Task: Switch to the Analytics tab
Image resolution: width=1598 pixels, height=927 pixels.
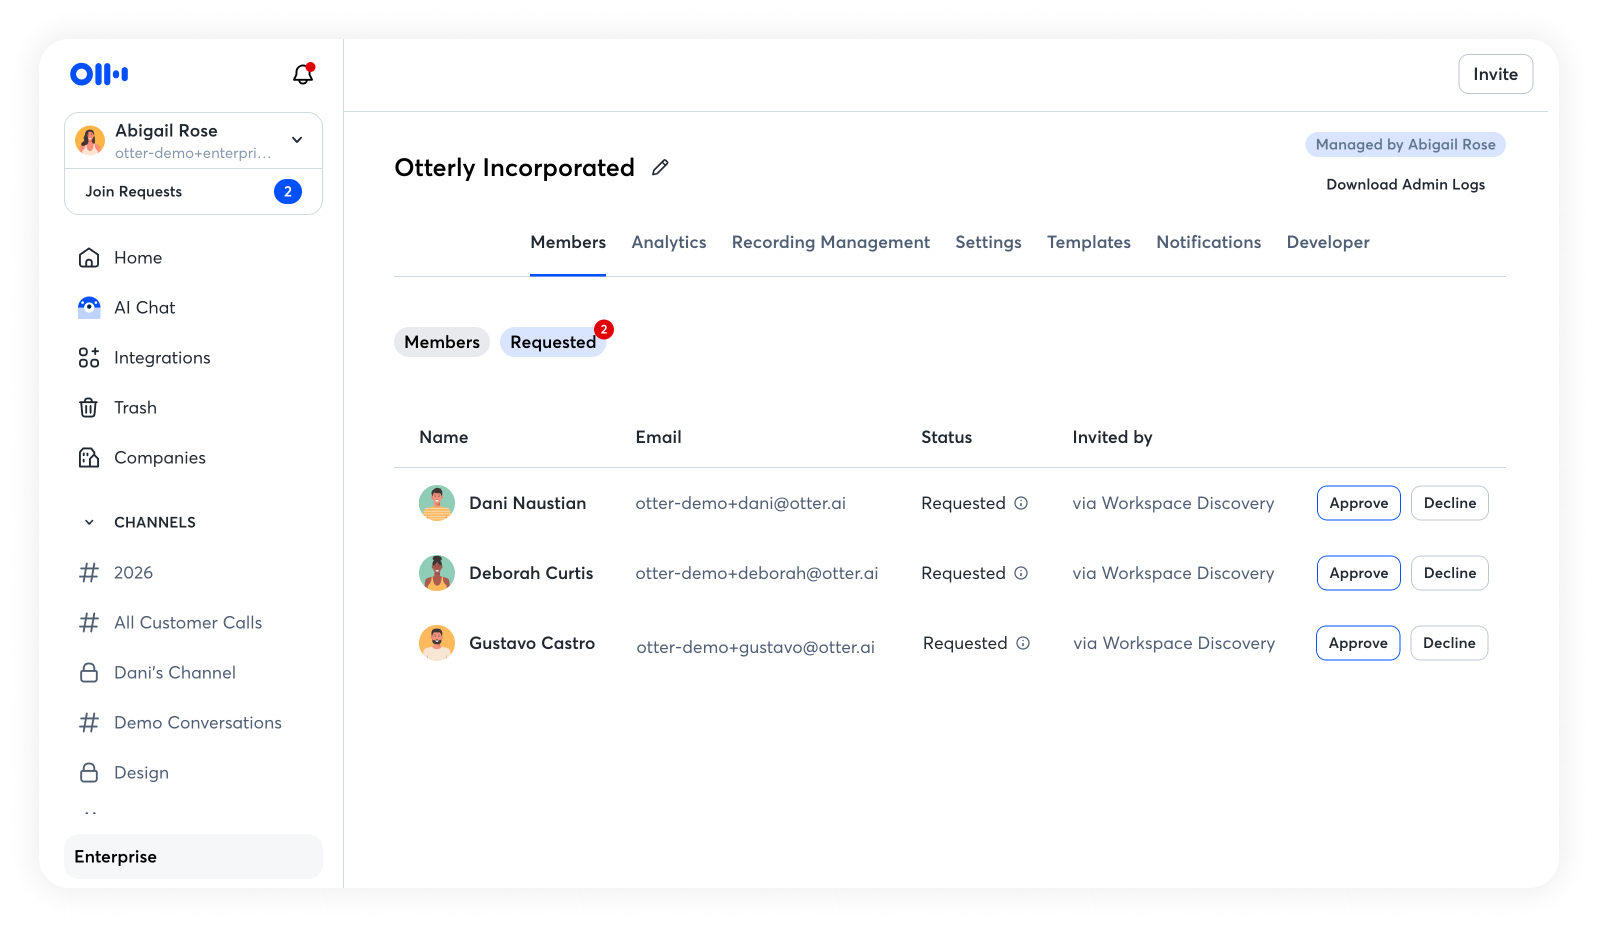Action: (669, 243)
